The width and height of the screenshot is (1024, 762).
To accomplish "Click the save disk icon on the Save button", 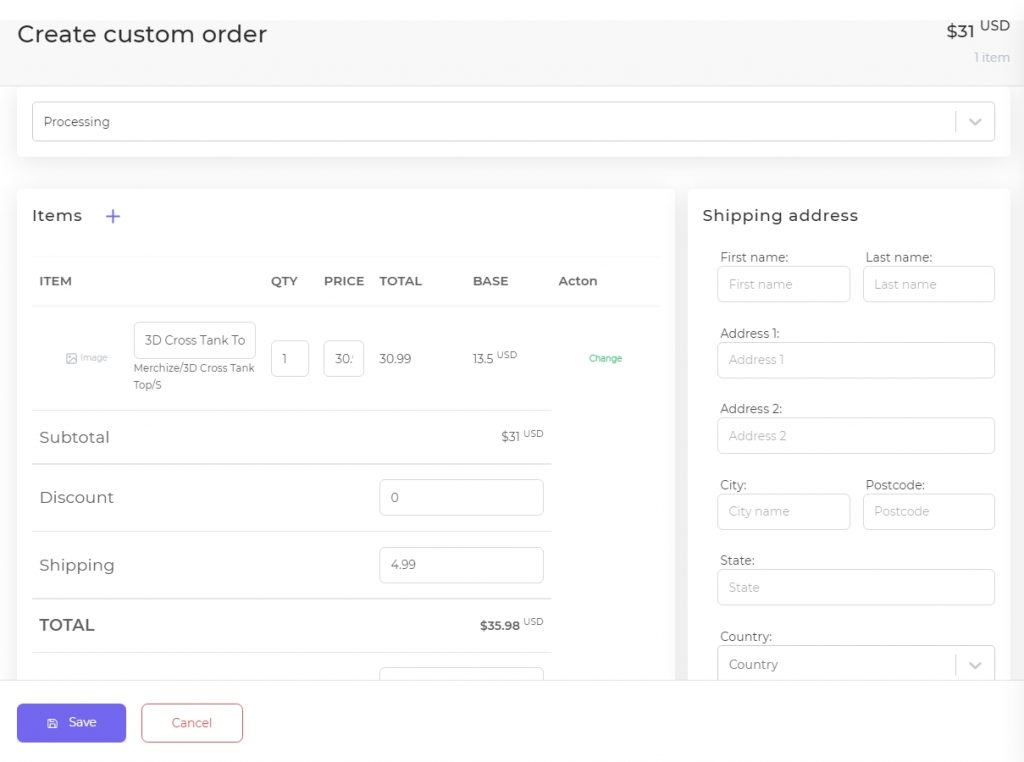I will [x=51, y=722].
